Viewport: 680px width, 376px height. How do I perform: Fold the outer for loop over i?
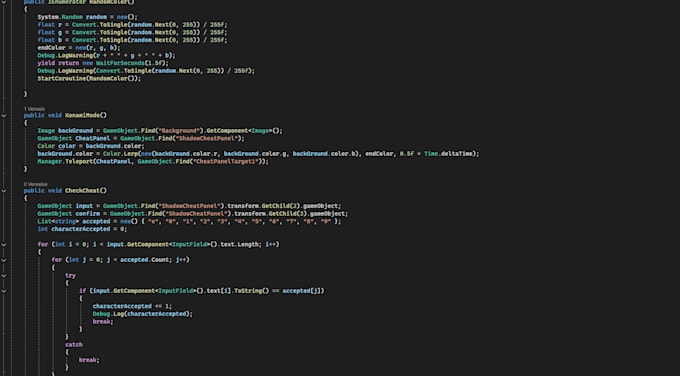tap(4, 245)
